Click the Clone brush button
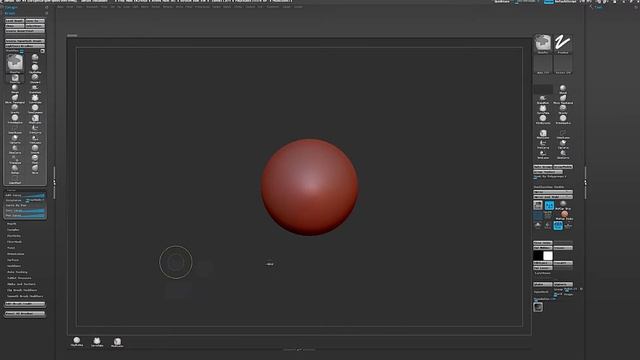Screen dimensions: 640x360 15,26
